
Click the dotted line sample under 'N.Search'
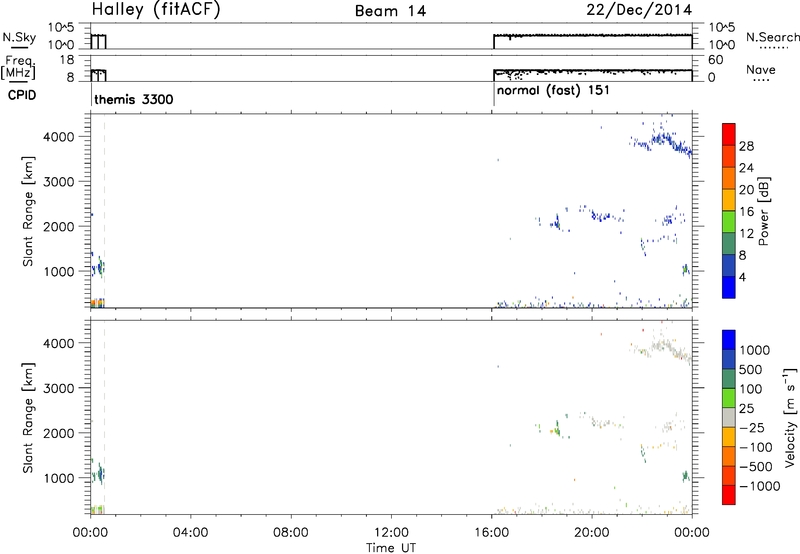pyautogui.click(x=773, y=48)
